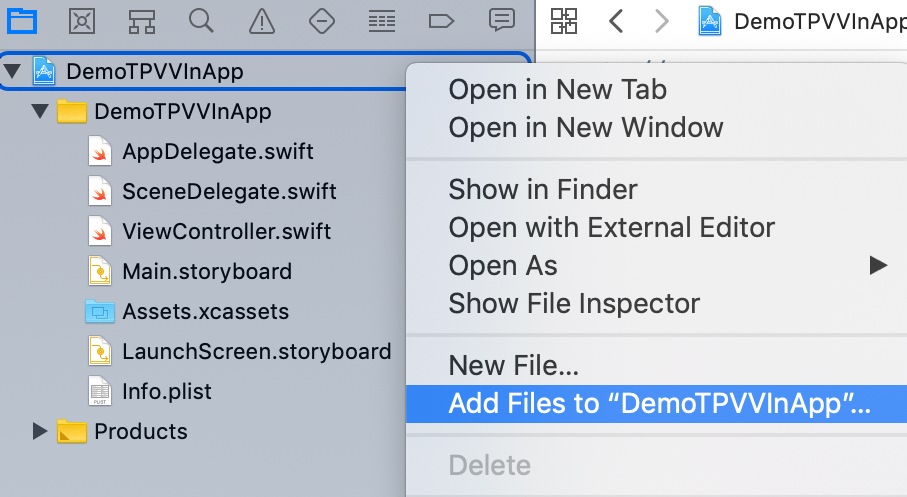Open the Test navigator diamond icon

(321, 19)
